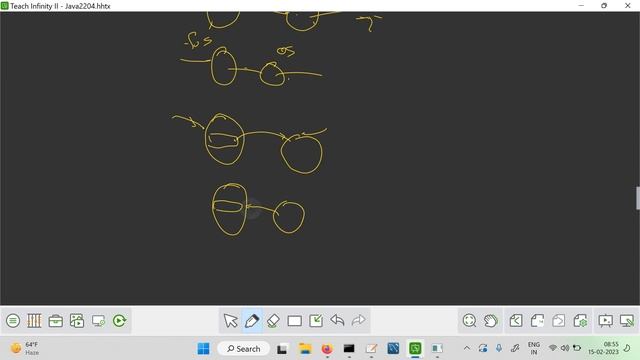This screenshot has width=640, height=360.
Task: Open the edit note tool
Action: pyautogui.click(x=316, y=321)
